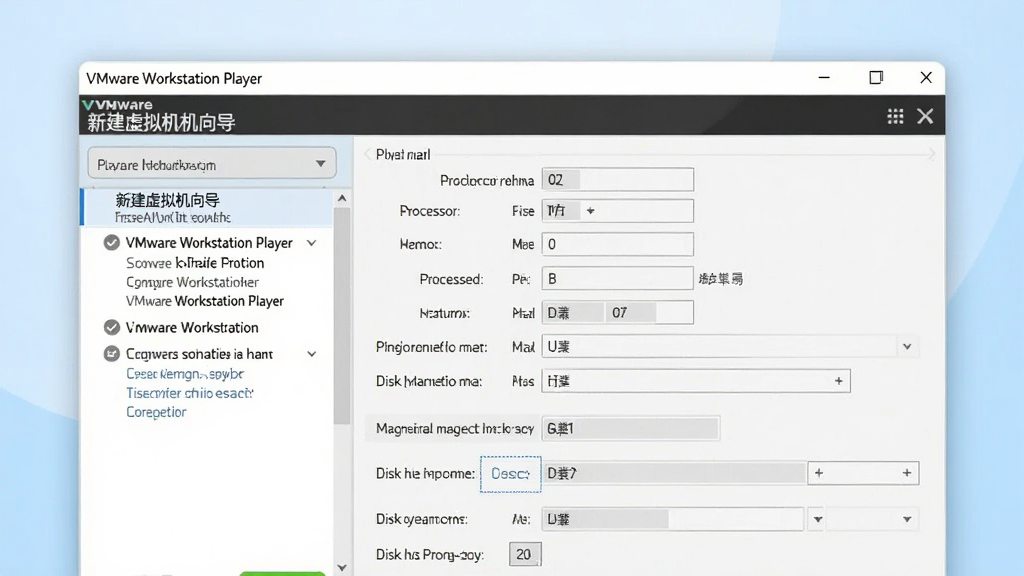Click the Disk Mametio ma input field
Screen dimensions: 1024x576
click(696, 381)
